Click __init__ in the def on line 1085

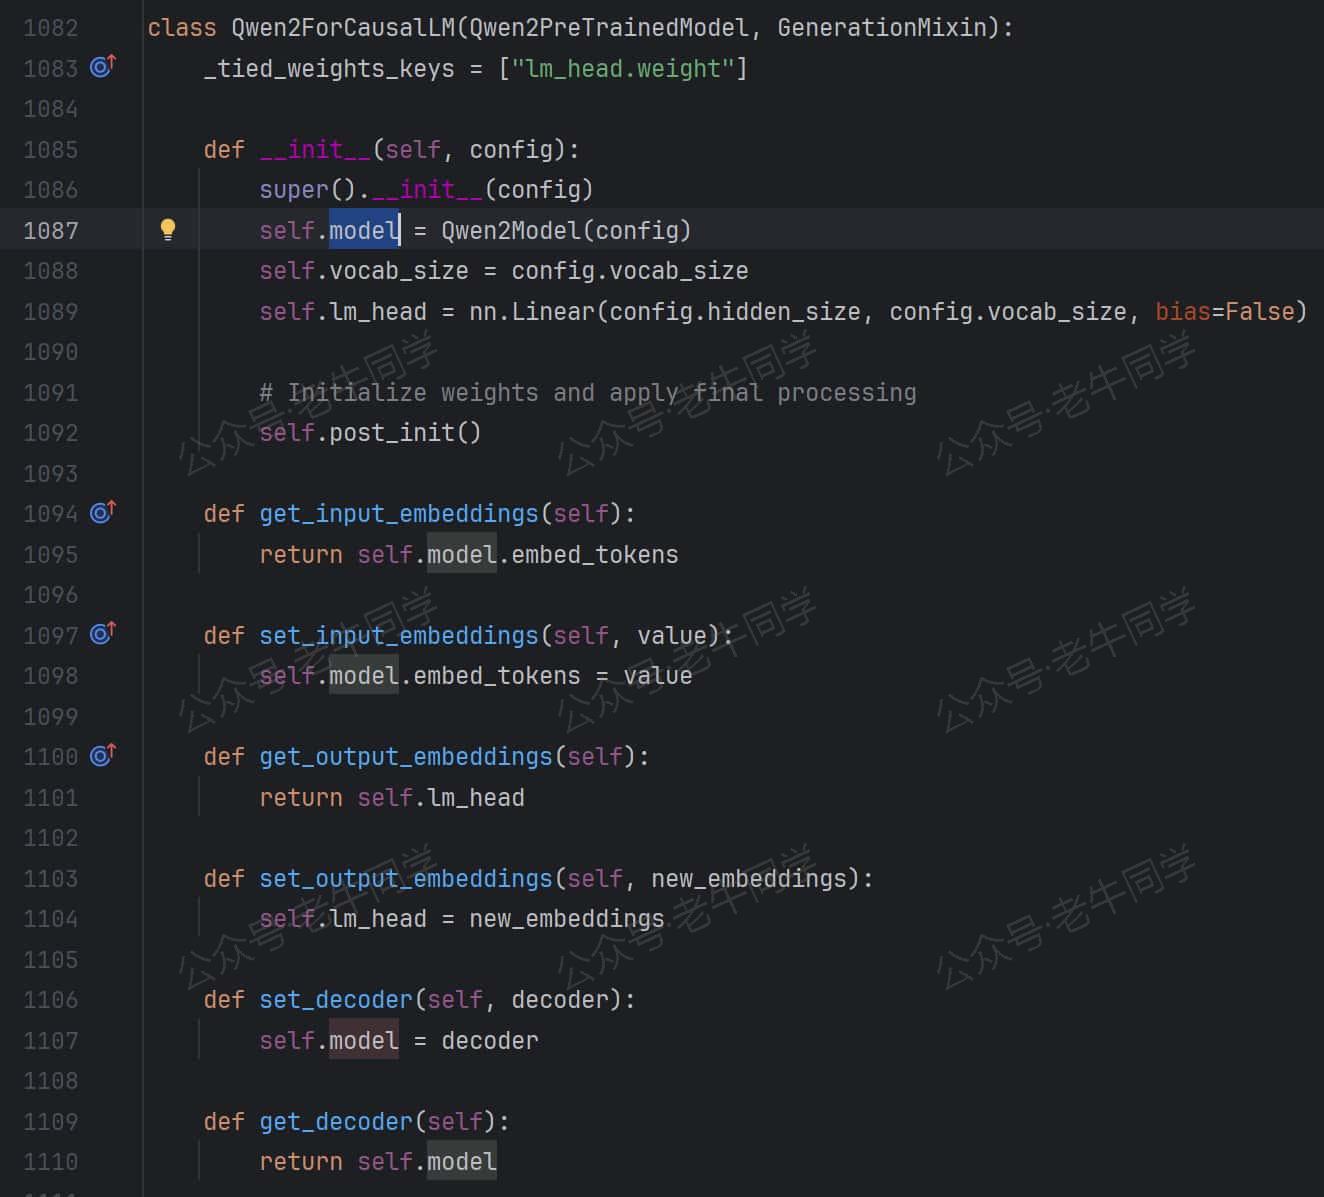(x=315, y=150)
